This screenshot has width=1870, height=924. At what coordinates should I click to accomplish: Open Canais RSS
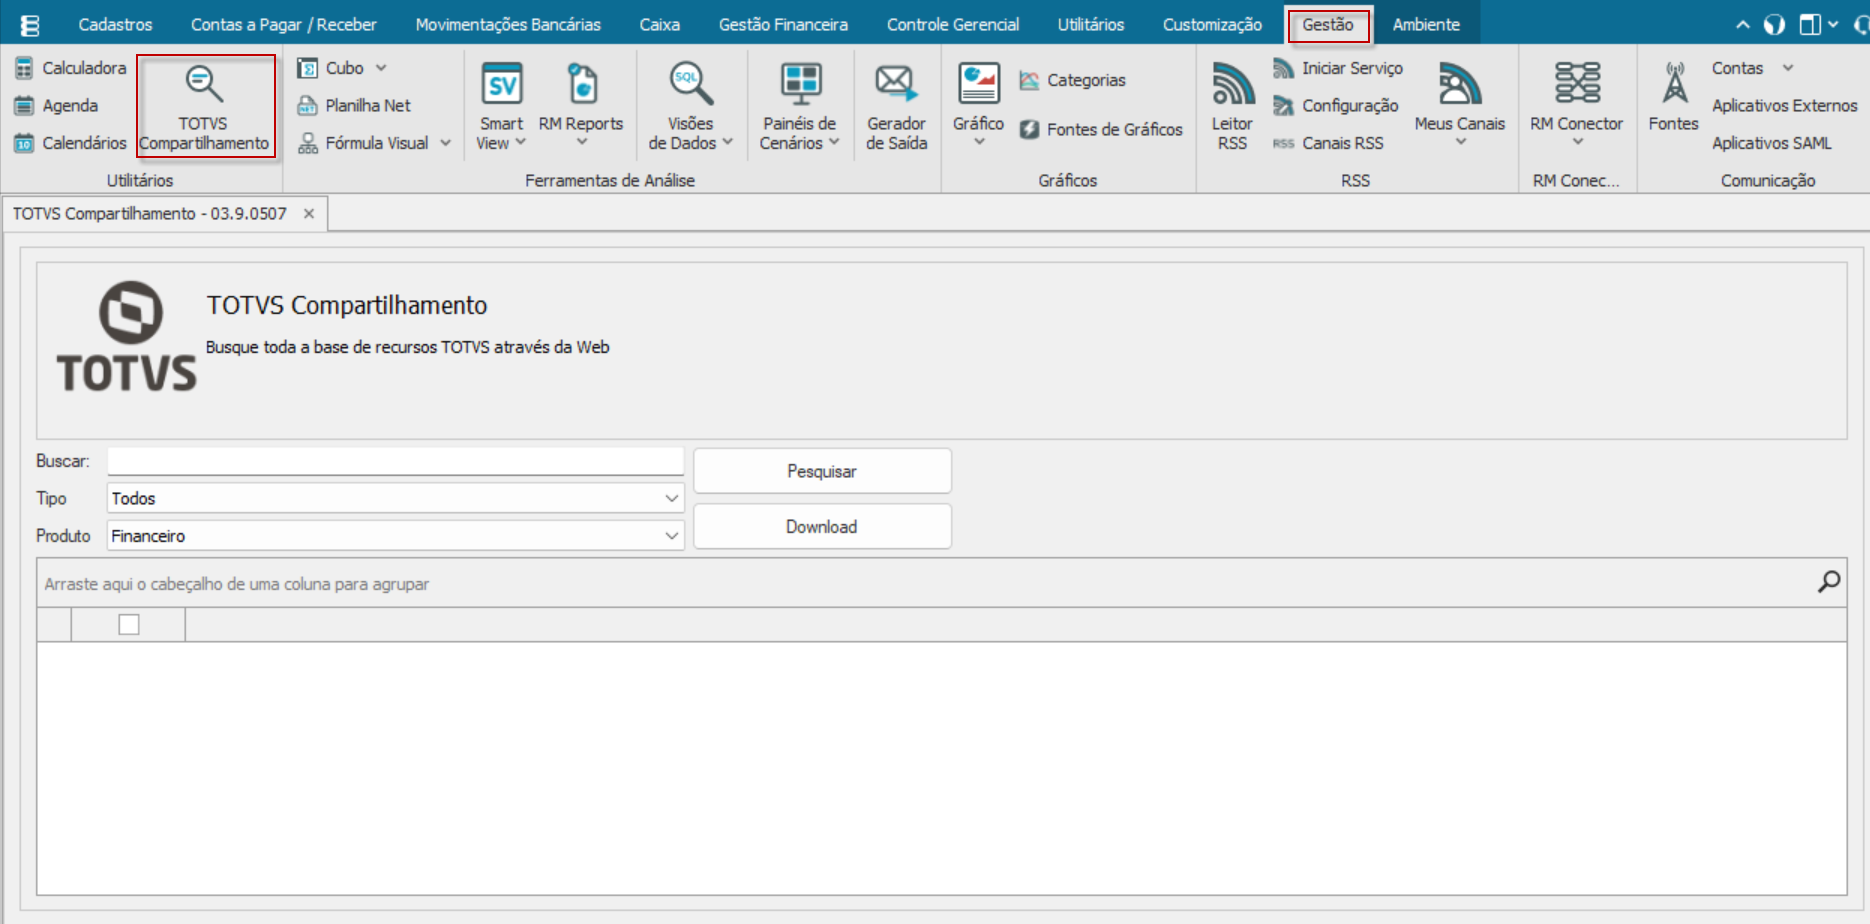[1329, 143]
